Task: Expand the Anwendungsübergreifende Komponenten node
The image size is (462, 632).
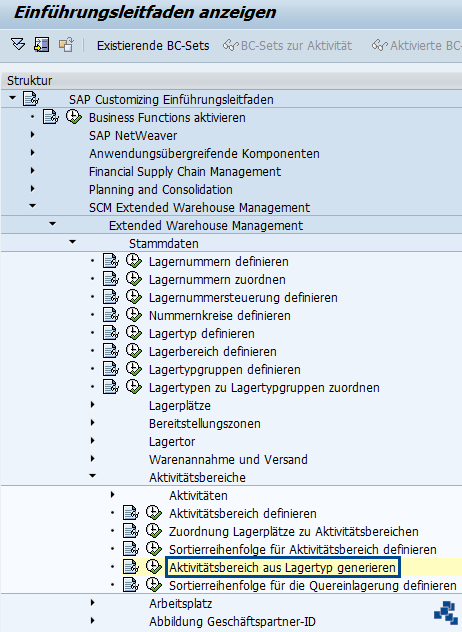Action: 33,153
